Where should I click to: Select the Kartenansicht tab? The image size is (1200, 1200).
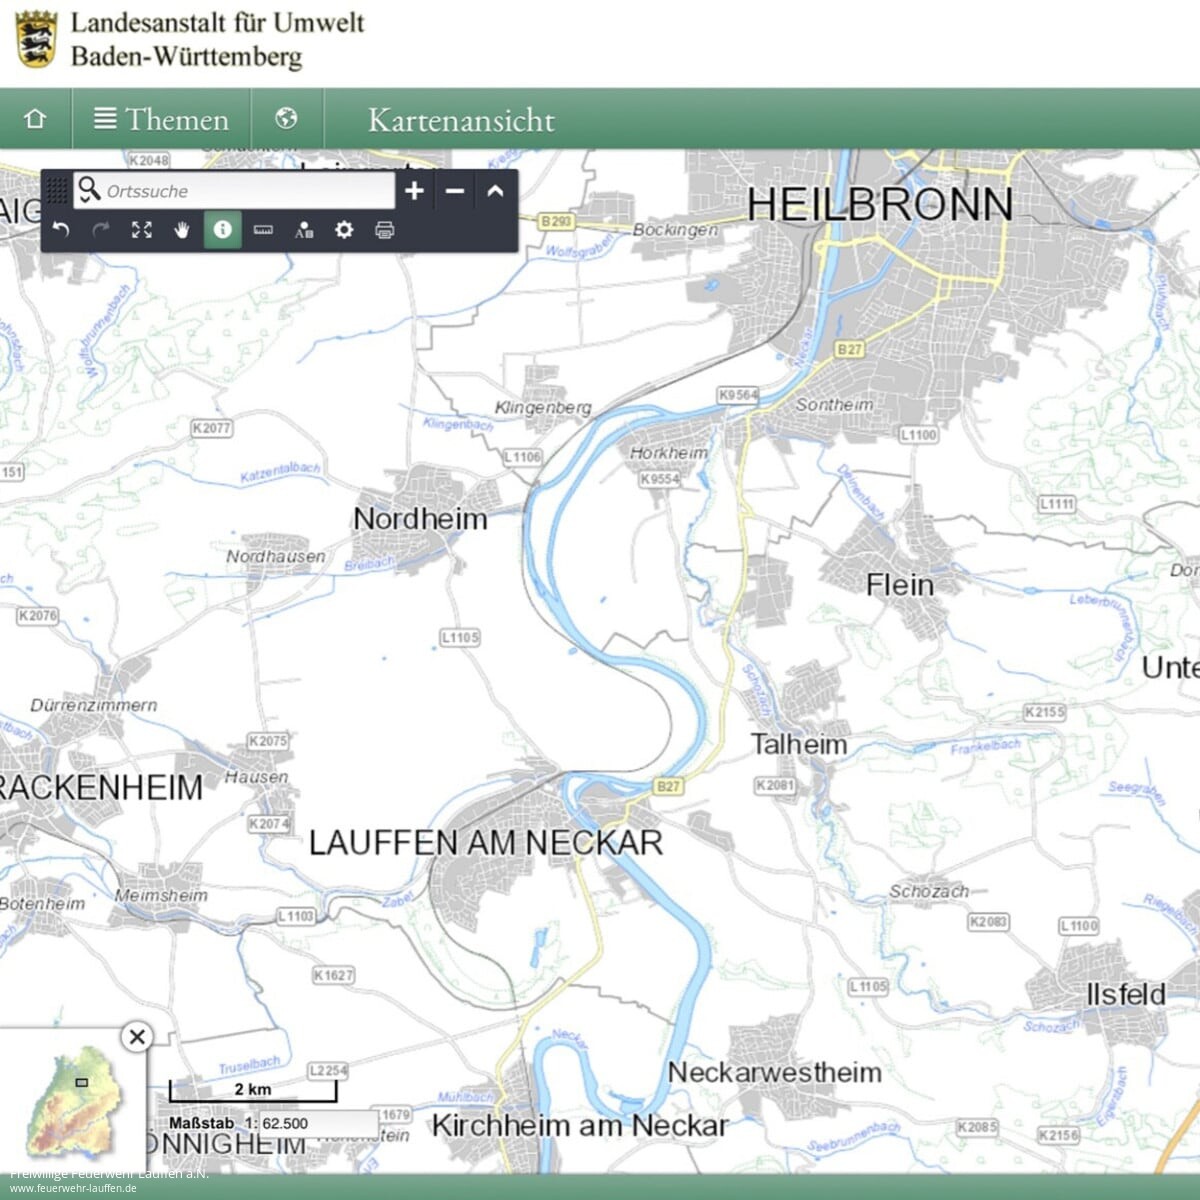460,120
